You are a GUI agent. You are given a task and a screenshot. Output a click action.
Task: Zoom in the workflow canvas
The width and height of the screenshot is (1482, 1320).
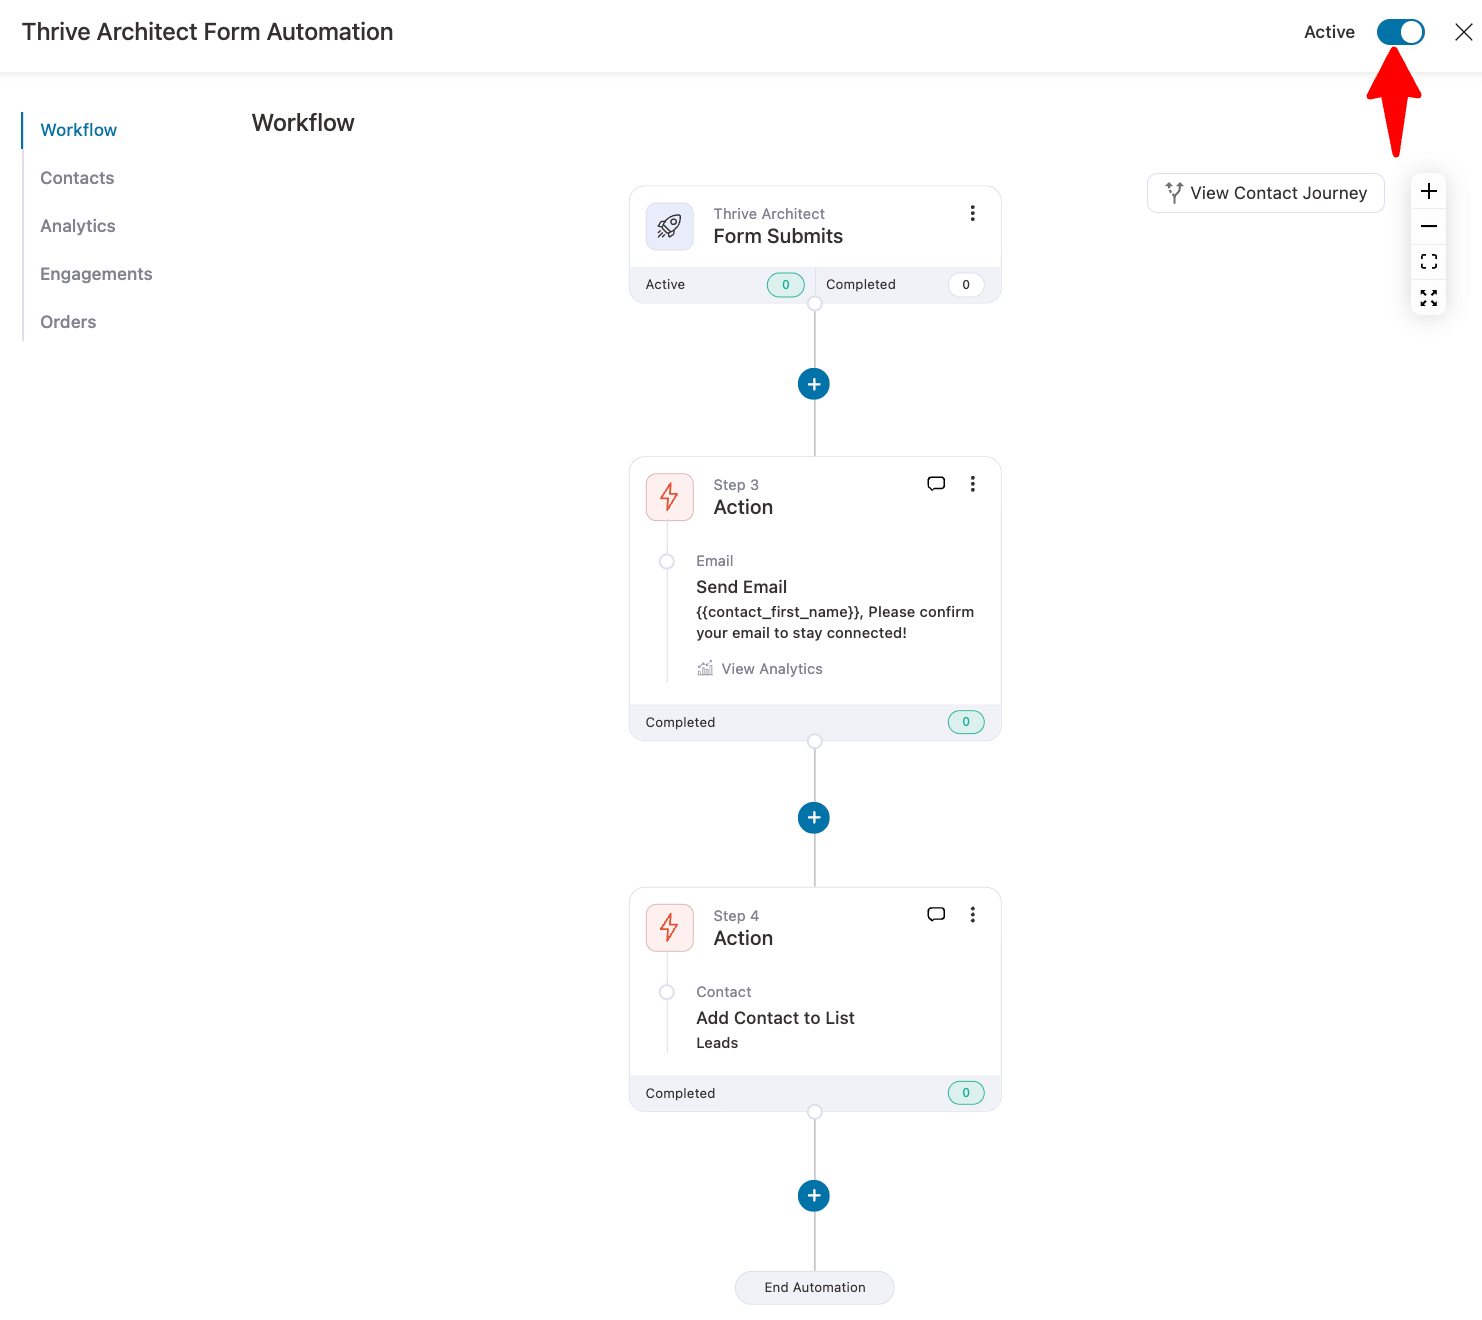1429,191
